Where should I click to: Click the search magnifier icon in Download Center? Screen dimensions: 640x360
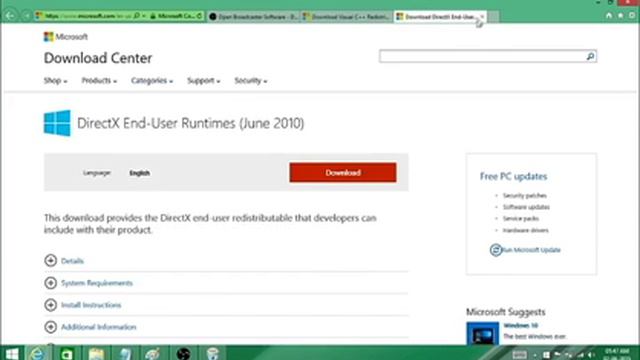click(x=590, y=56)
